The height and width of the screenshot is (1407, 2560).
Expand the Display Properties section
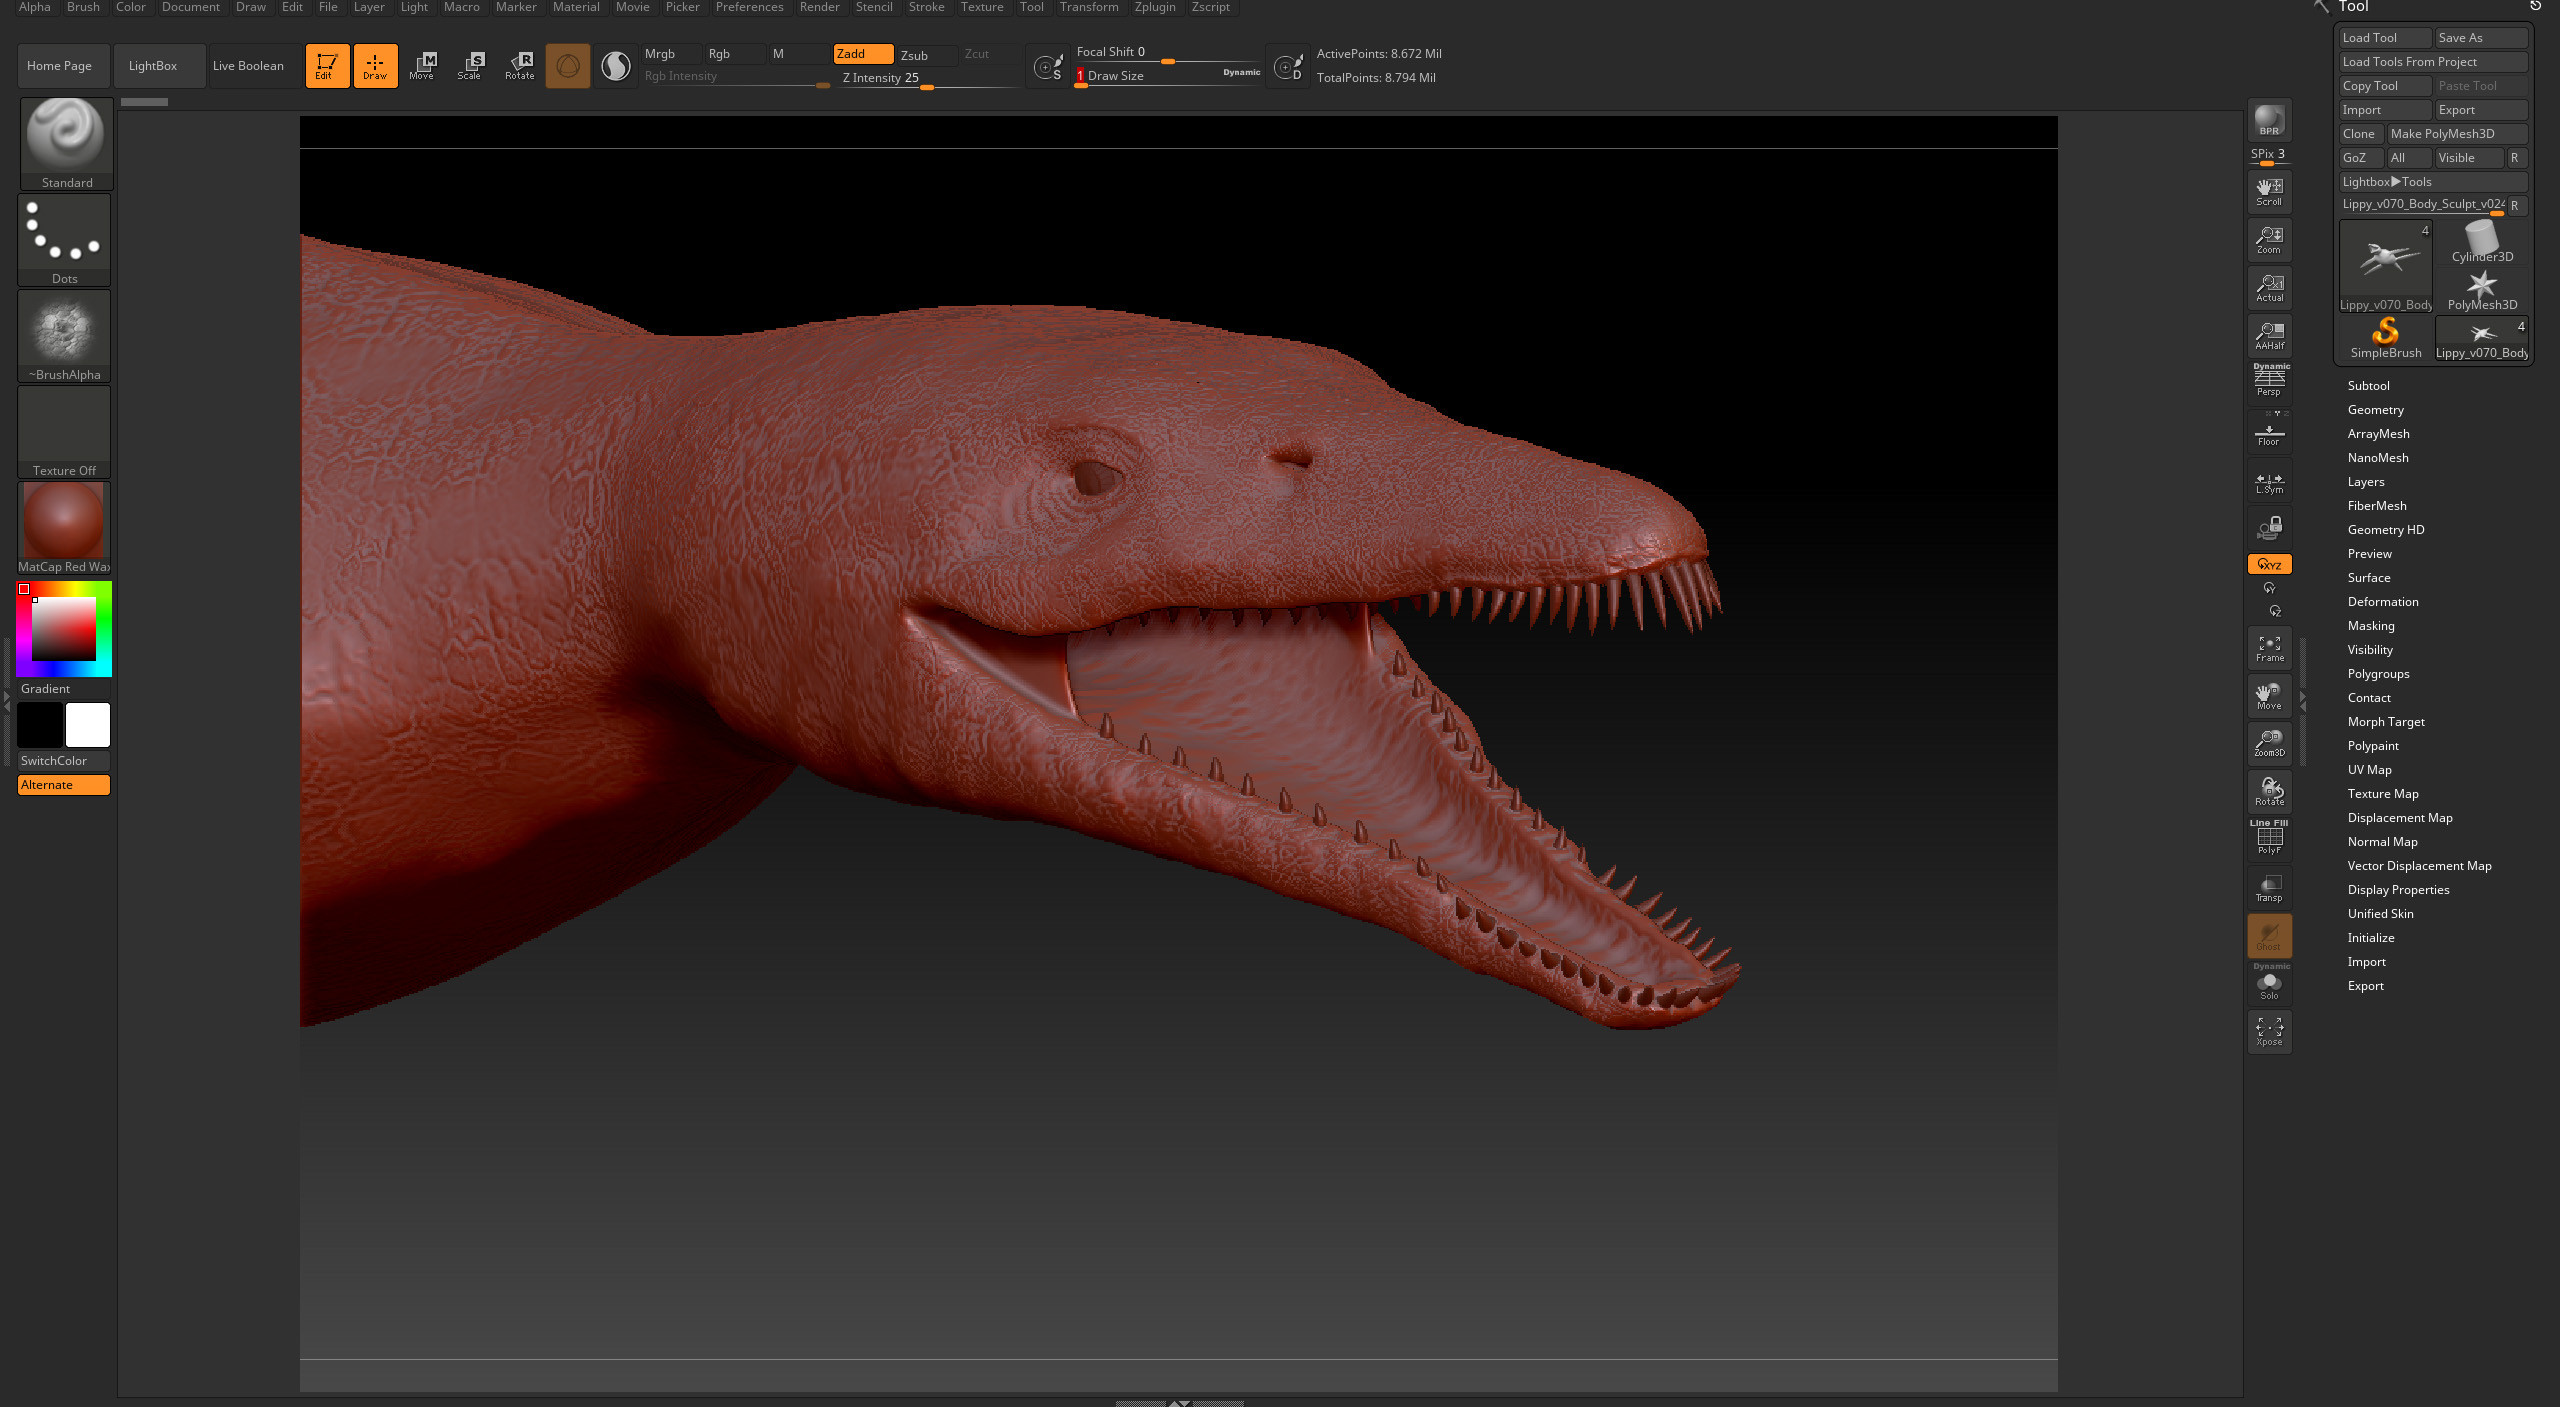tap(2398, 890)
